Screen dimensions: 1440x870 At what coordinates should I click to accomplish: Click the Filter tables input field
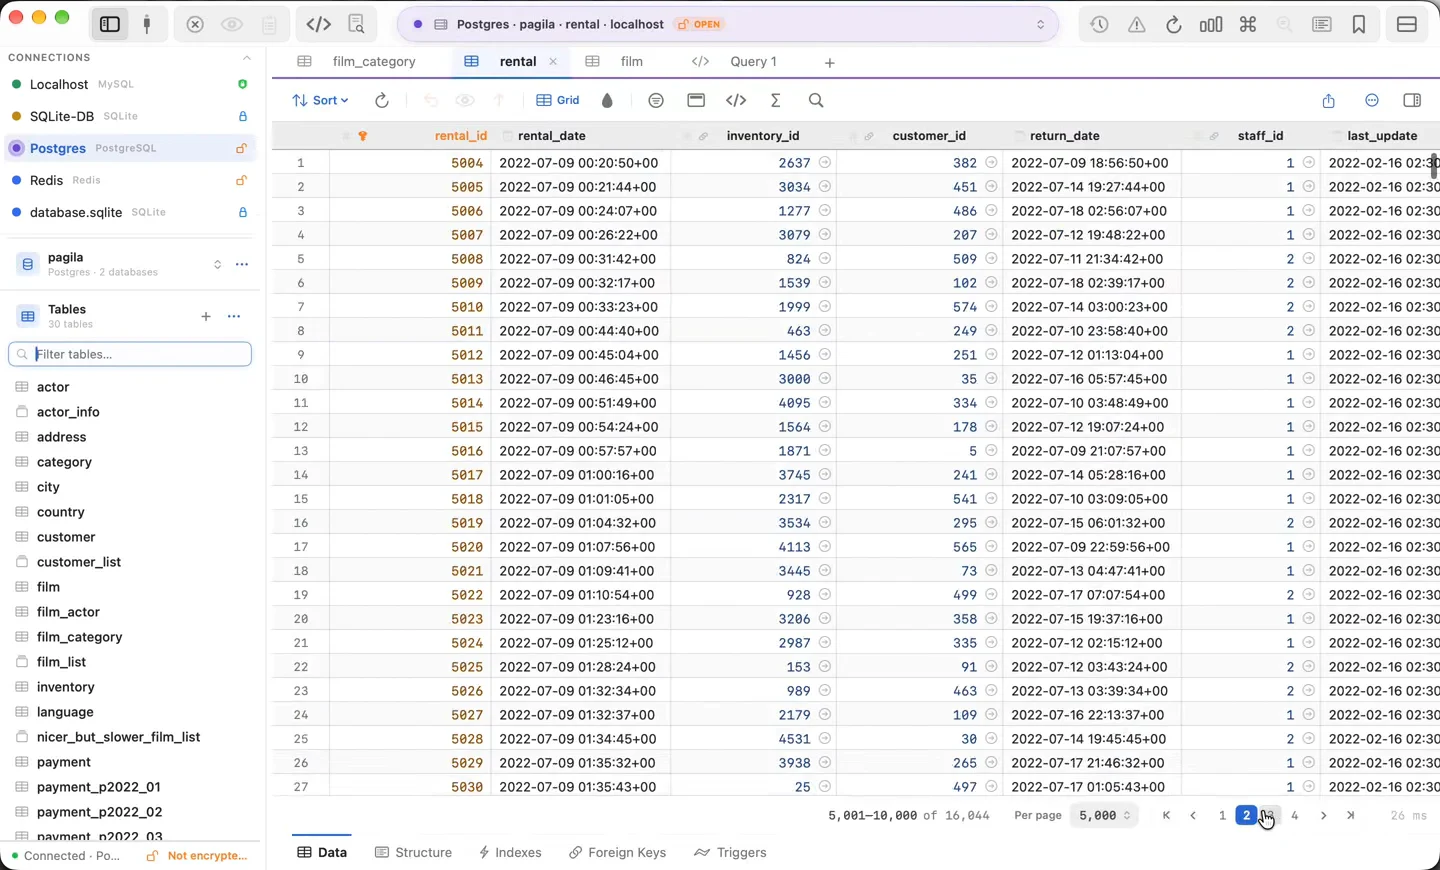pyautogui.click(x=130, y=354)
